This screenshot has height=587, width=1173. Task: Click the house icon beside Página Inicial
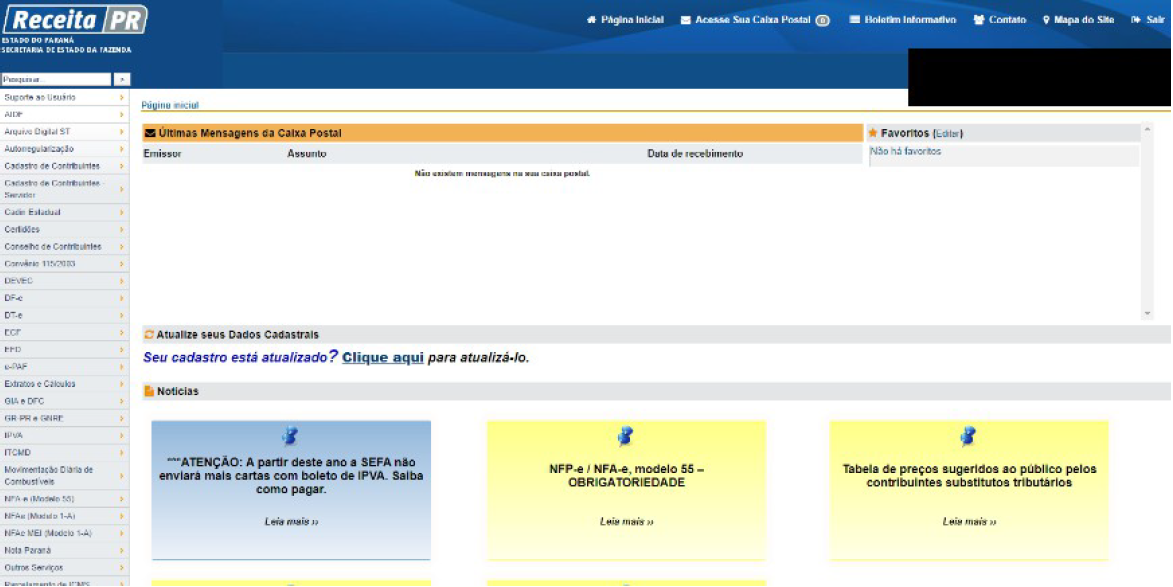591,20
